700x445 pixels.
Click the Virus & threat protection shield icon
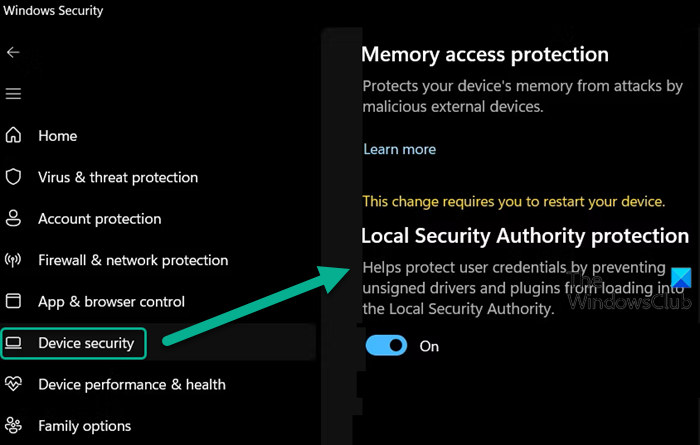[14, 177]
